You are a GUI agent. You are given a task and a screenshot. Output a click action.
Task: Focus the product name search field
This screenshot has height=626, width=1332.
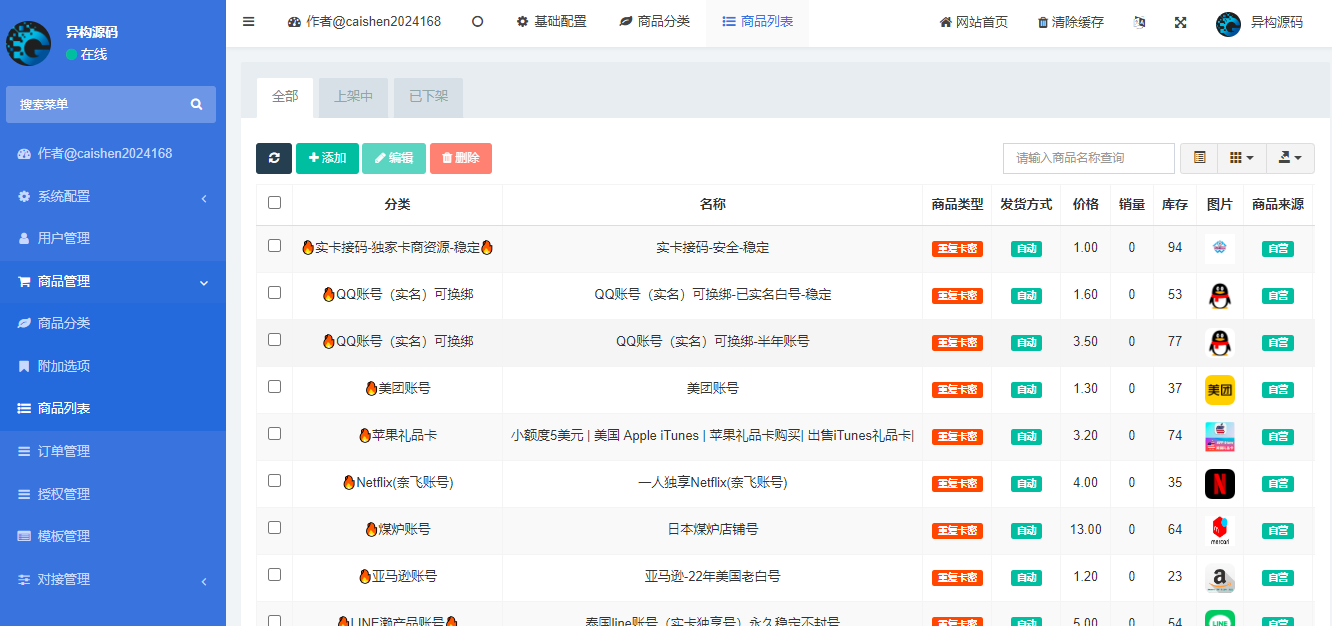click(1088, 158)
